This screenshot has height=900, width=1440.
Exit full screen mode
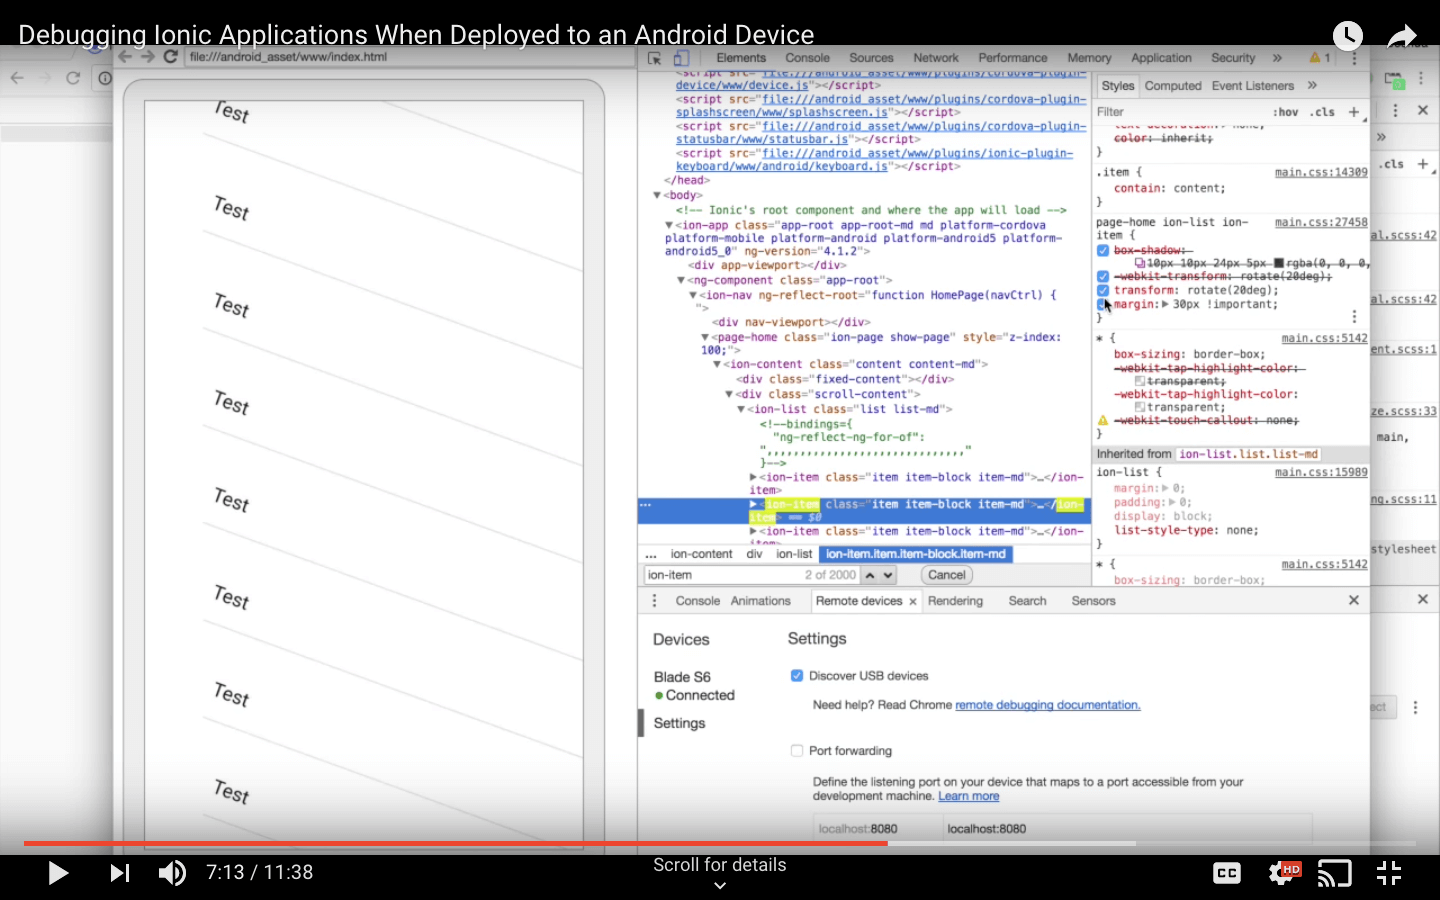click(1389, 873)
